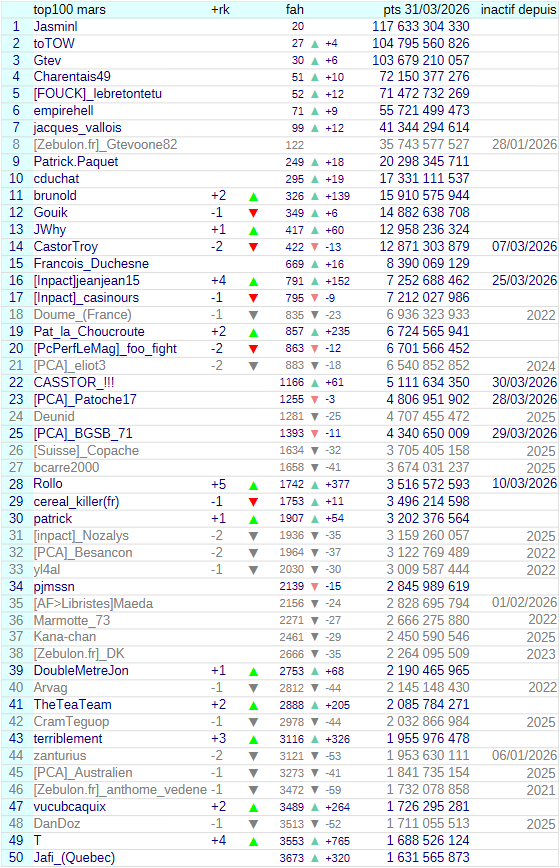Open the Charentais49 player entry
This screenshot has width=560, height=868.
coord(72,76)
